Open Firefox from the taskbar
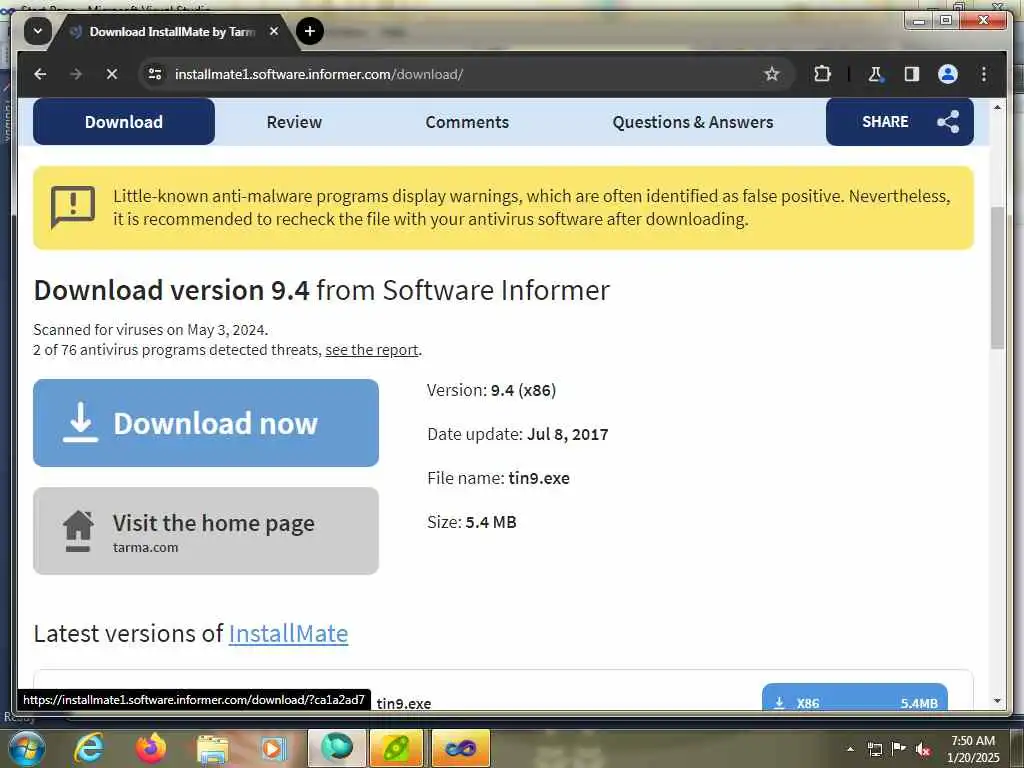This screenshot has height=768, width=1024. 151,748
